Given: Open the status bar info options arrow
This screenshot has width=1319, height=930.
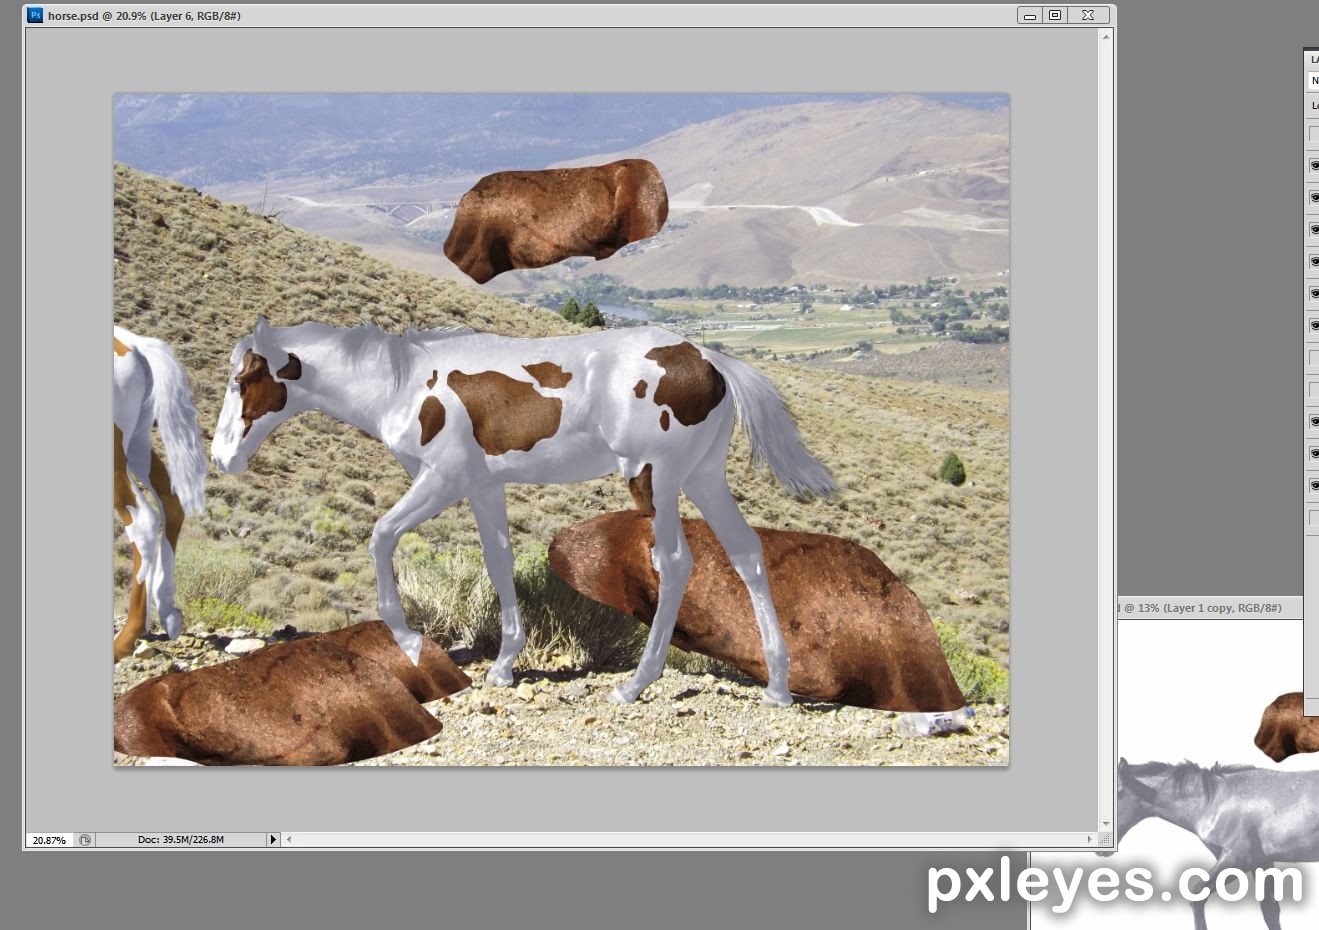Looking at the screenshot, I should (x=273, y=840).
